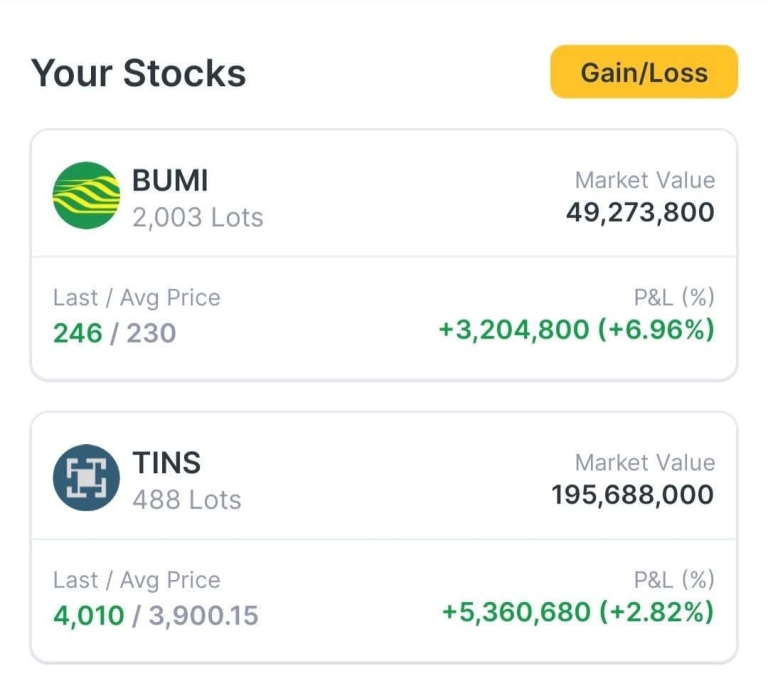Click TINS last/avg price 4,010 / 3,900.15
The height and width of the screenshot is (681, 768).
[155, 614]
